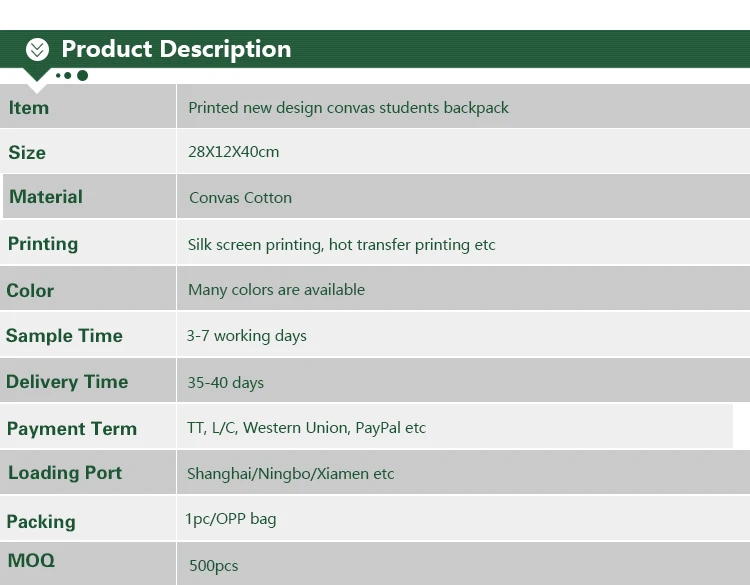Image resolution: width=750 pixels, height=585 pixels.
Task: Click the silk screen printing description text
Action: (341, 245)
